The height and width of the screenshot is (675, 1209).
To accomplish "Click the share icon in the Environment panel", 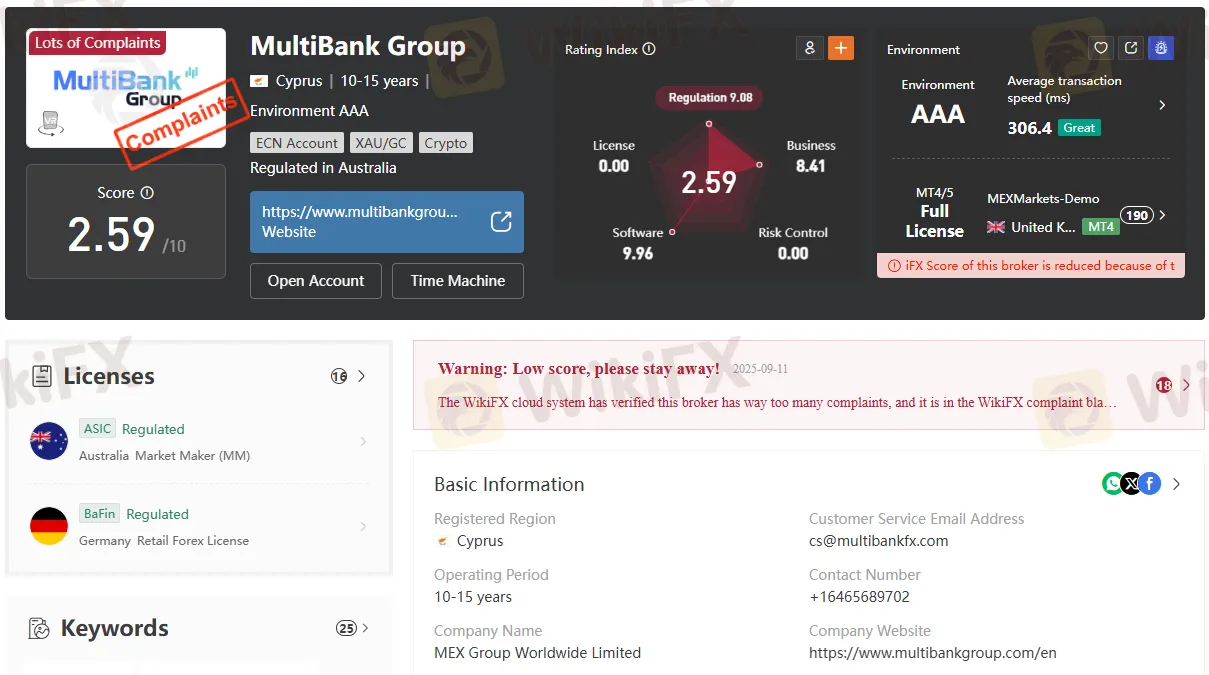I will coord(1131,48).
